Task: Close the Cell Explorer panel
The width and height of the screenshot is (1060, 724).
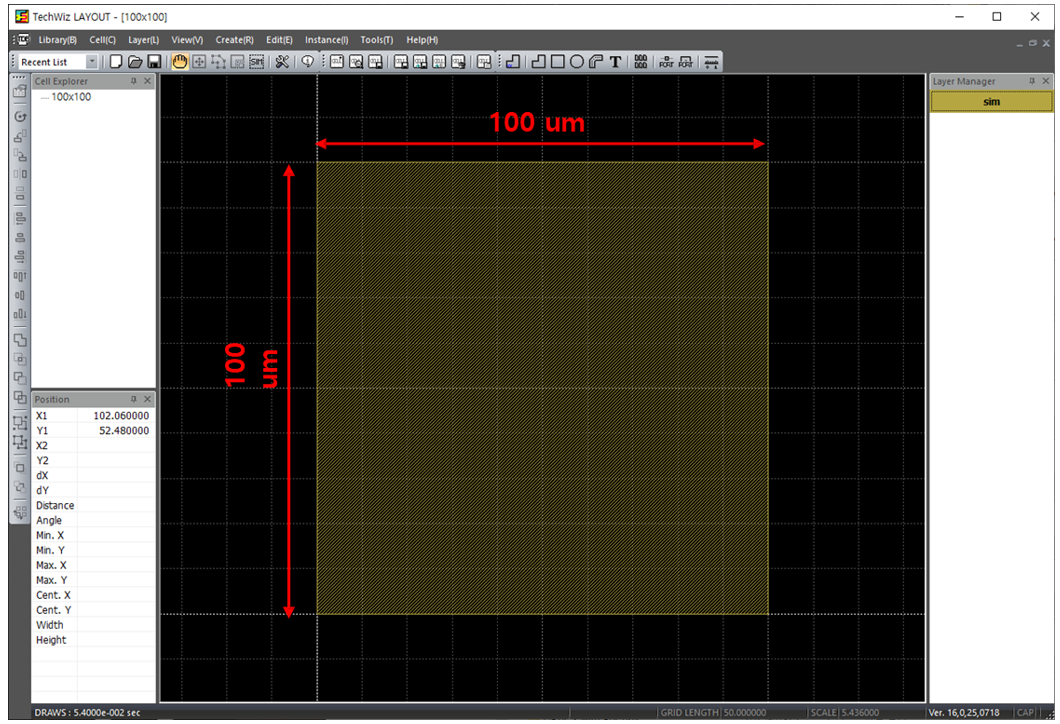Action: tap(148, 81)
